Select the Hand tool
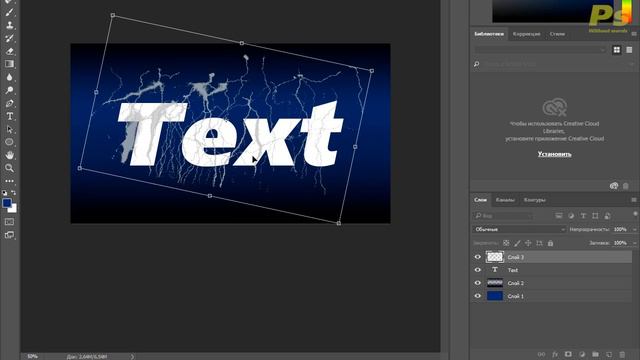This screenshot has width=640, height=360. (x=9, y=155)
